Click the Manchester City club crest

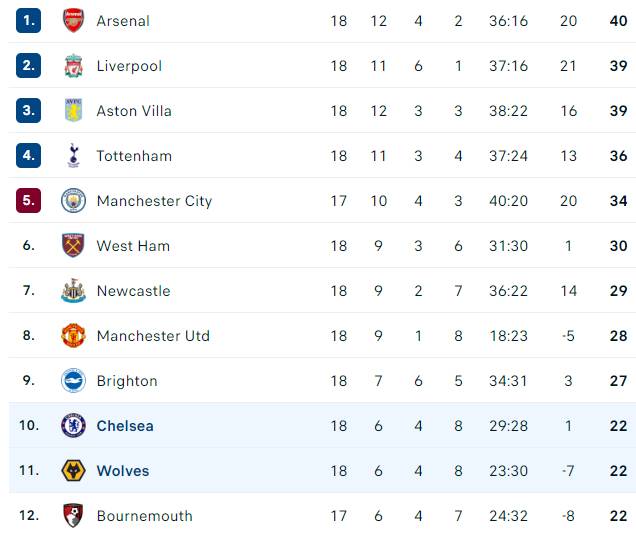pyautogui.click(x=73, y=200)
